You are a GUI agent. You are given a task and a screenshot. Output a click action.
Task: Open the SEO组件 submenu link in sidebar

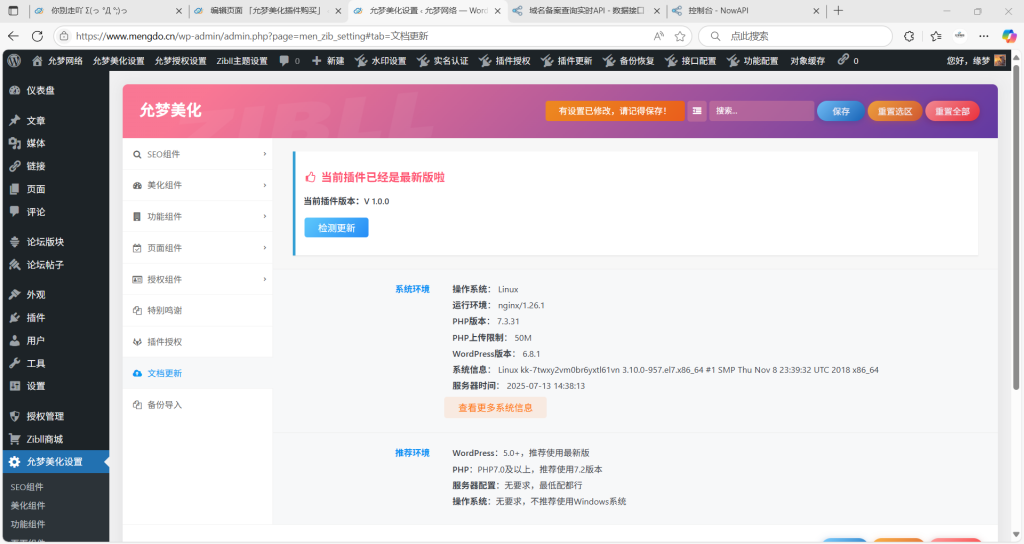[x=27, y=487]
